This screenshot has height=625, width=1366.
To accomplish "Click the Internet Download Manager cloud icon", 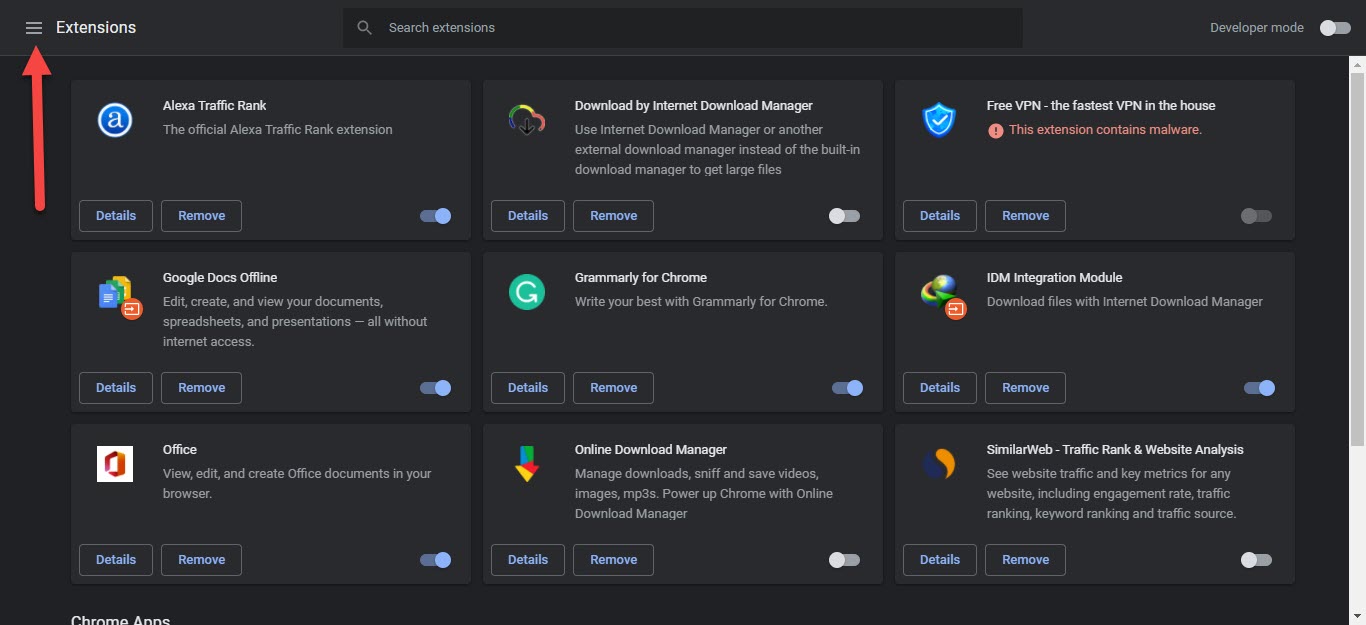I will [x=526, y=121].
